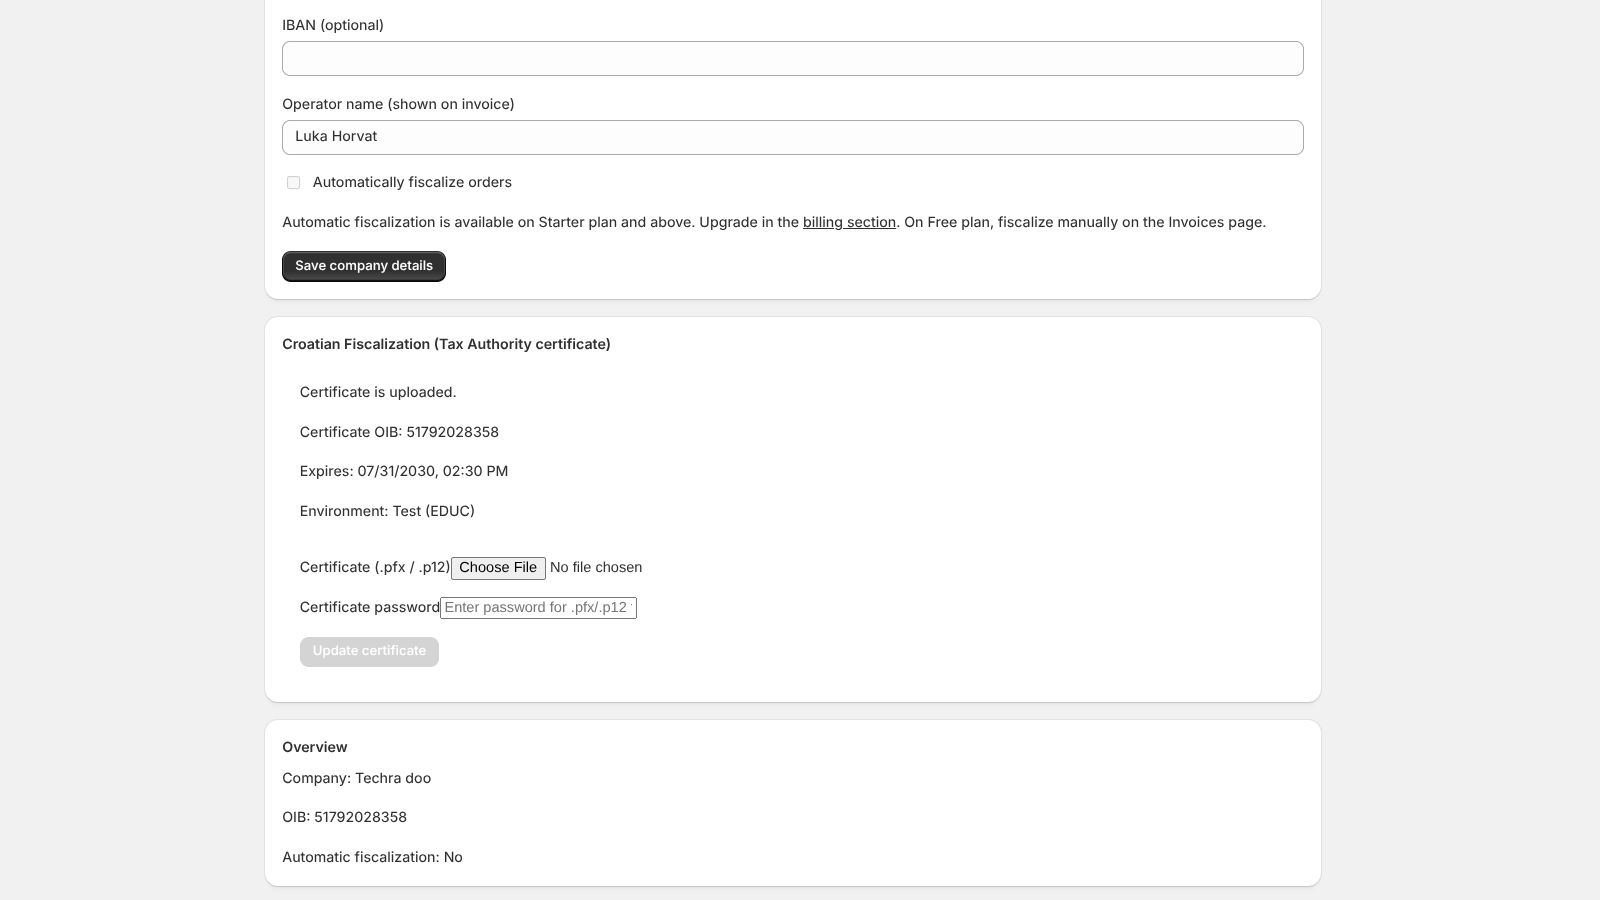Click the Operator name field with Luka Horvat

(x=792, y=137)
